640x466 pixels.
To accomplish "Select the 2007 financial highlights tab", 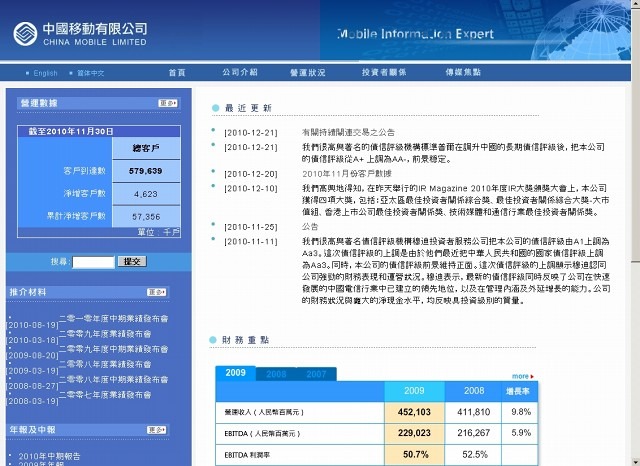I will pos(316,374).
